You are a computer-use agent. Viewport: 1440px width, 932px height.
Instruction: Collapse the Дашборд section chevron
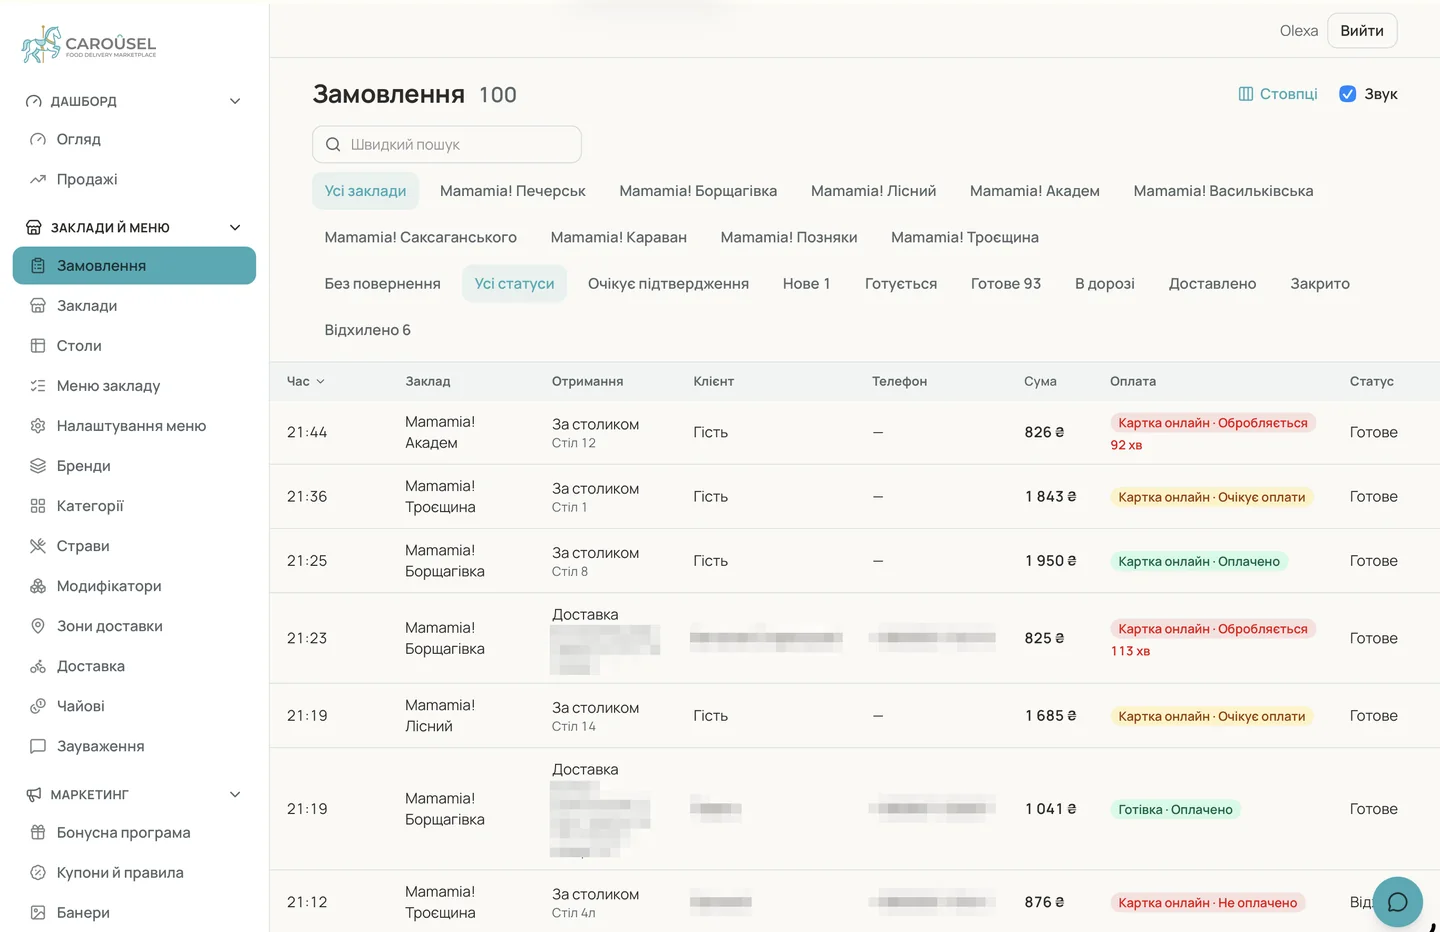(x=235, y=101)
